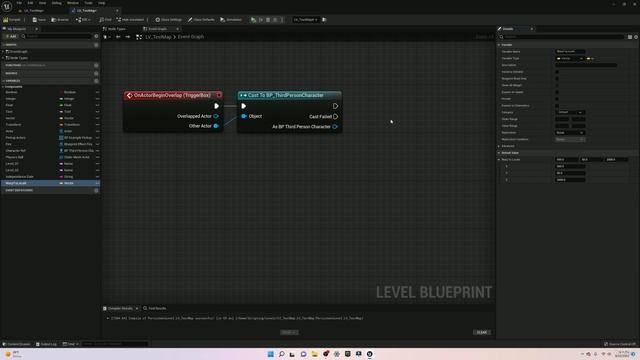Open the Output Log
The height and width of the screenshot is (360, 640).
coord(46,344)
